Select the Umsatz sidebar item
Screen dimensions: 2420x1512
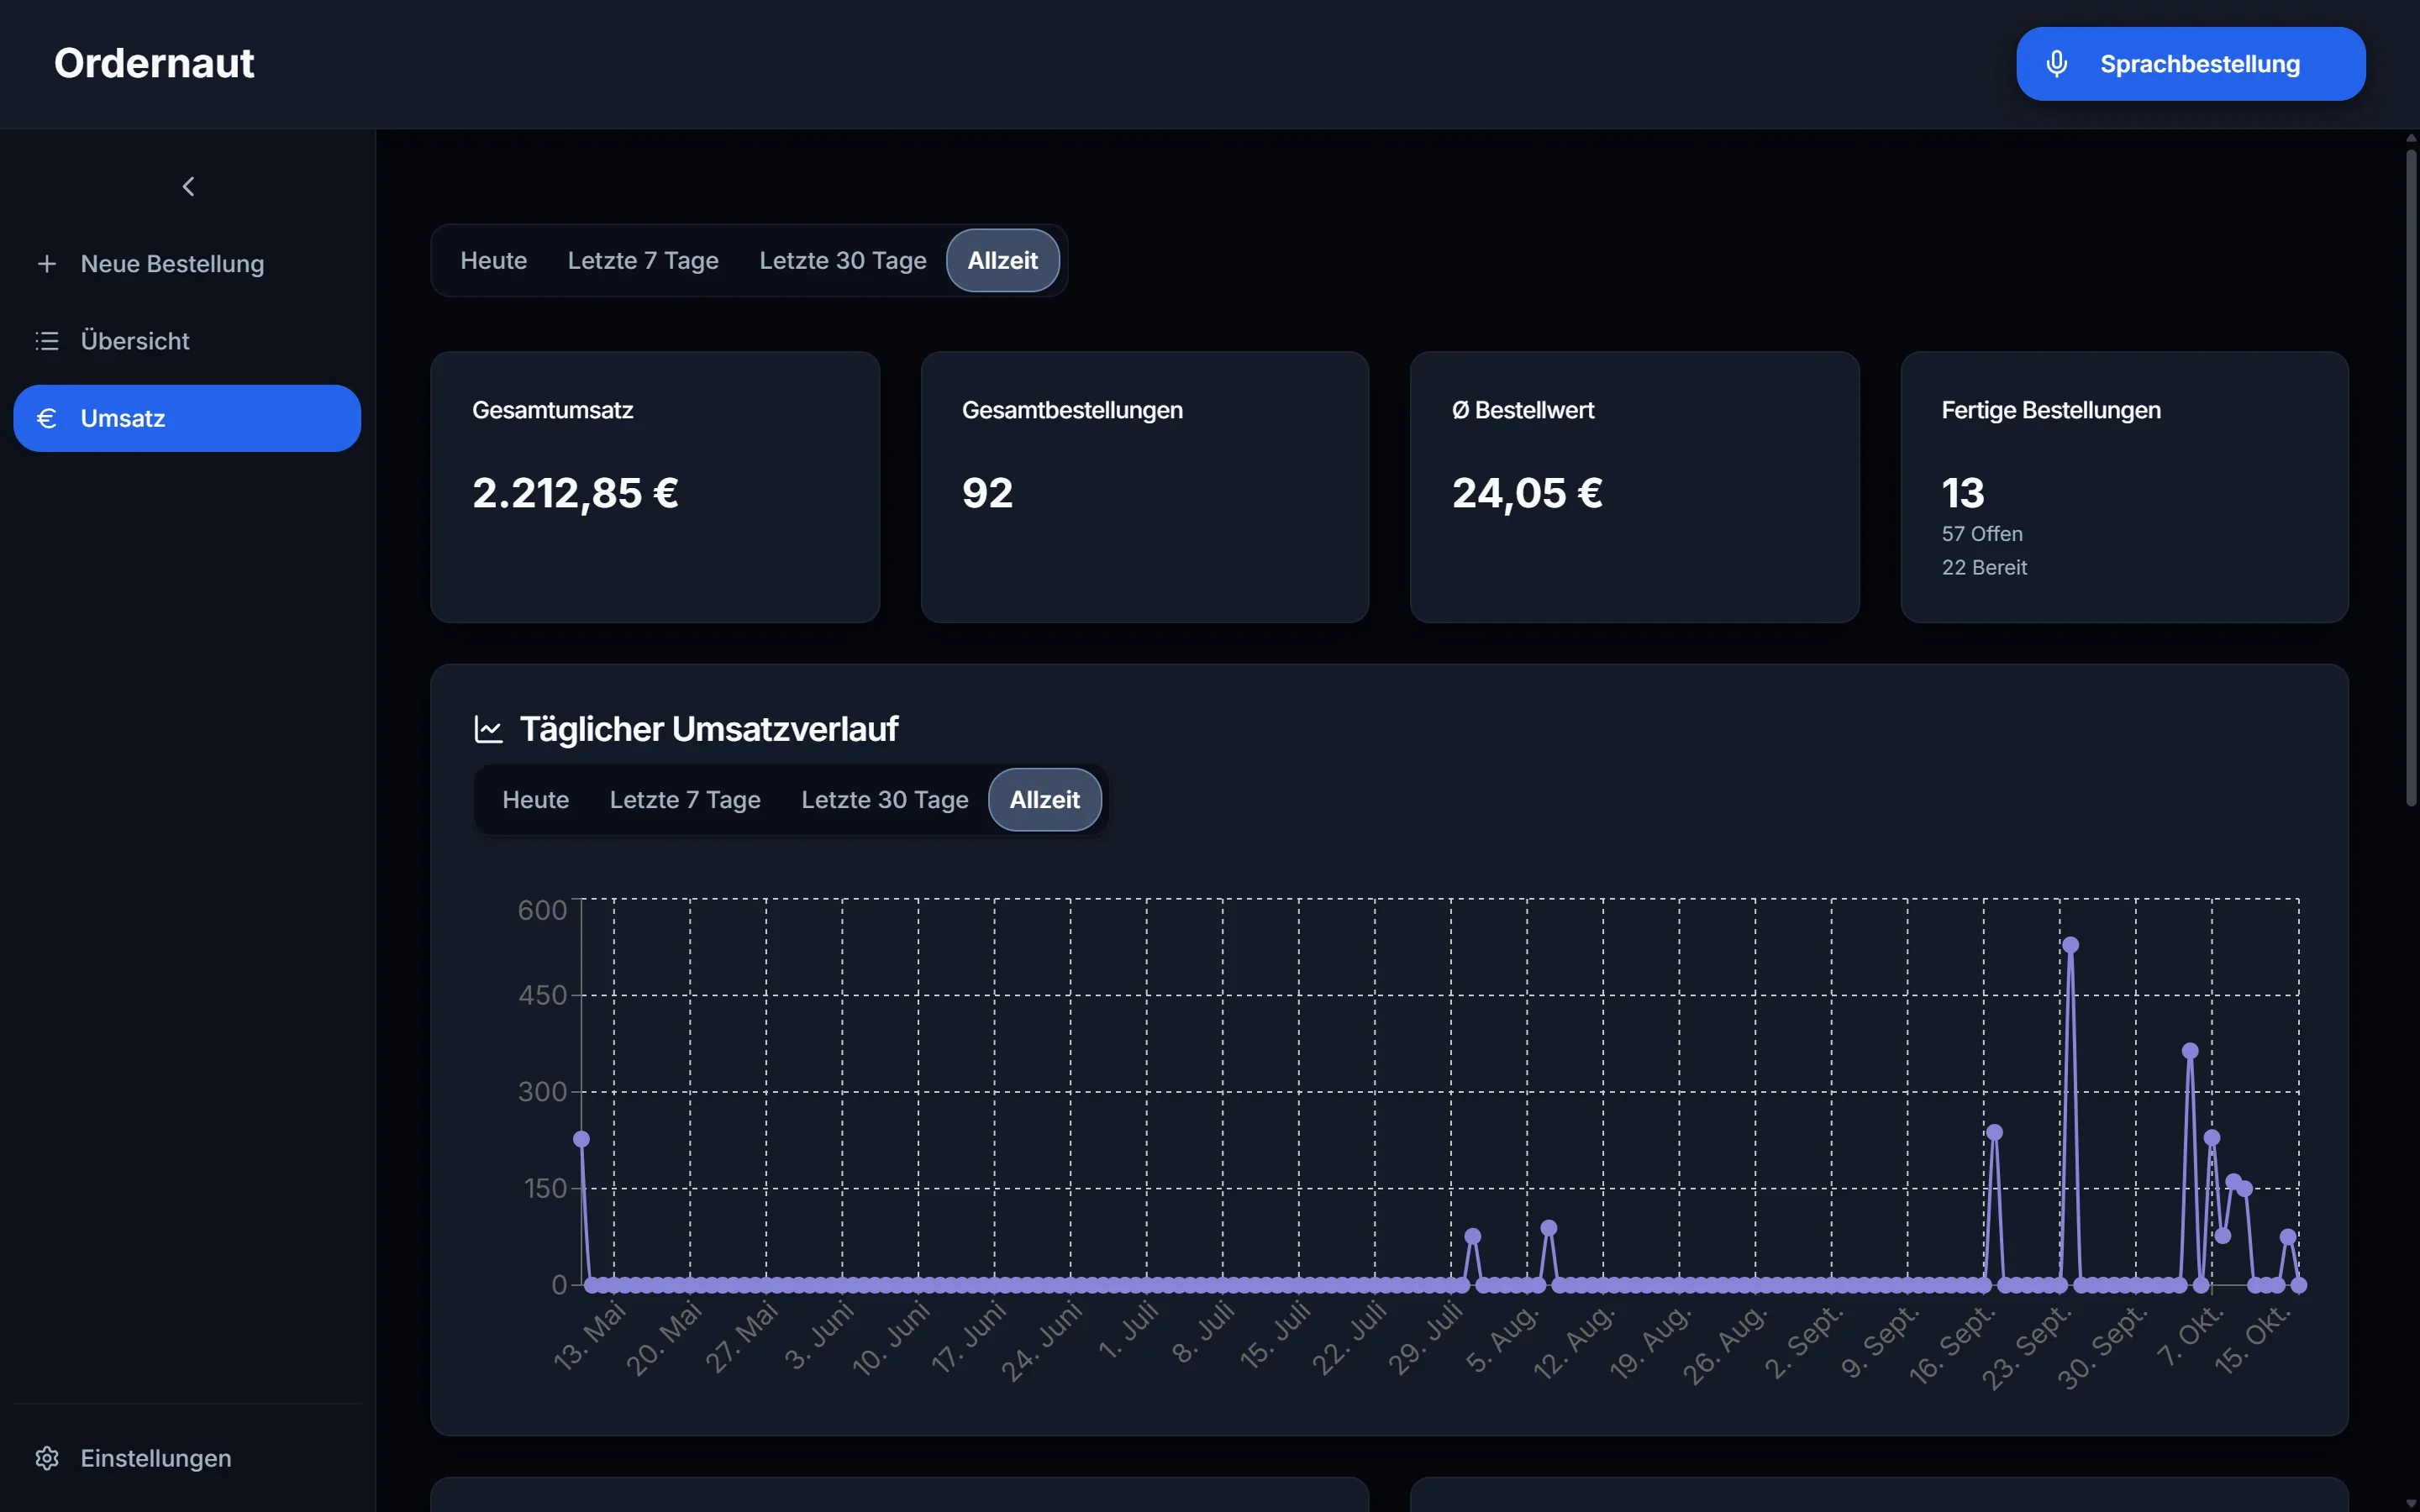tap(187, 418)
